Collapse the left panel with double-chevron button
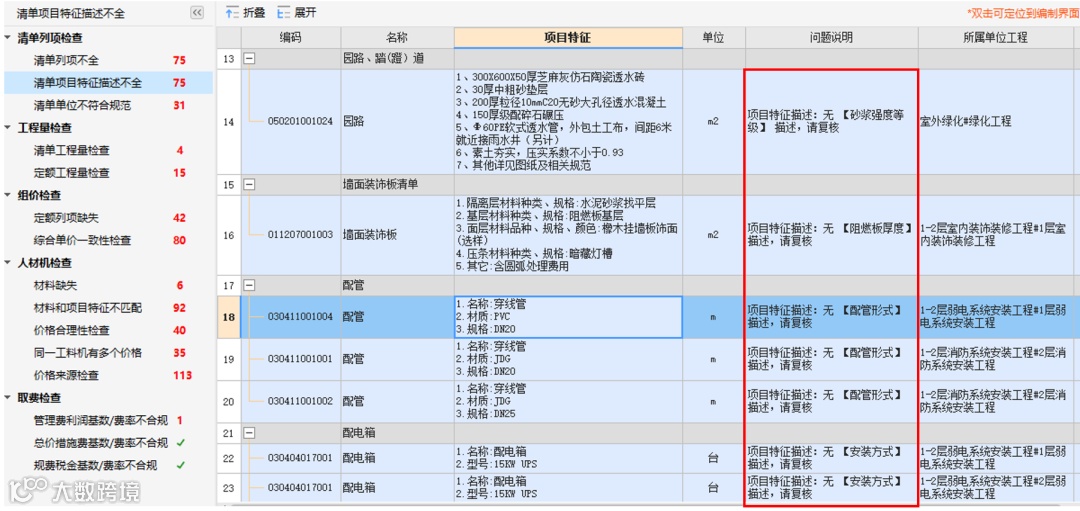Image resolution: width=1080 pixels, height=511 pixels. (197, 13)
